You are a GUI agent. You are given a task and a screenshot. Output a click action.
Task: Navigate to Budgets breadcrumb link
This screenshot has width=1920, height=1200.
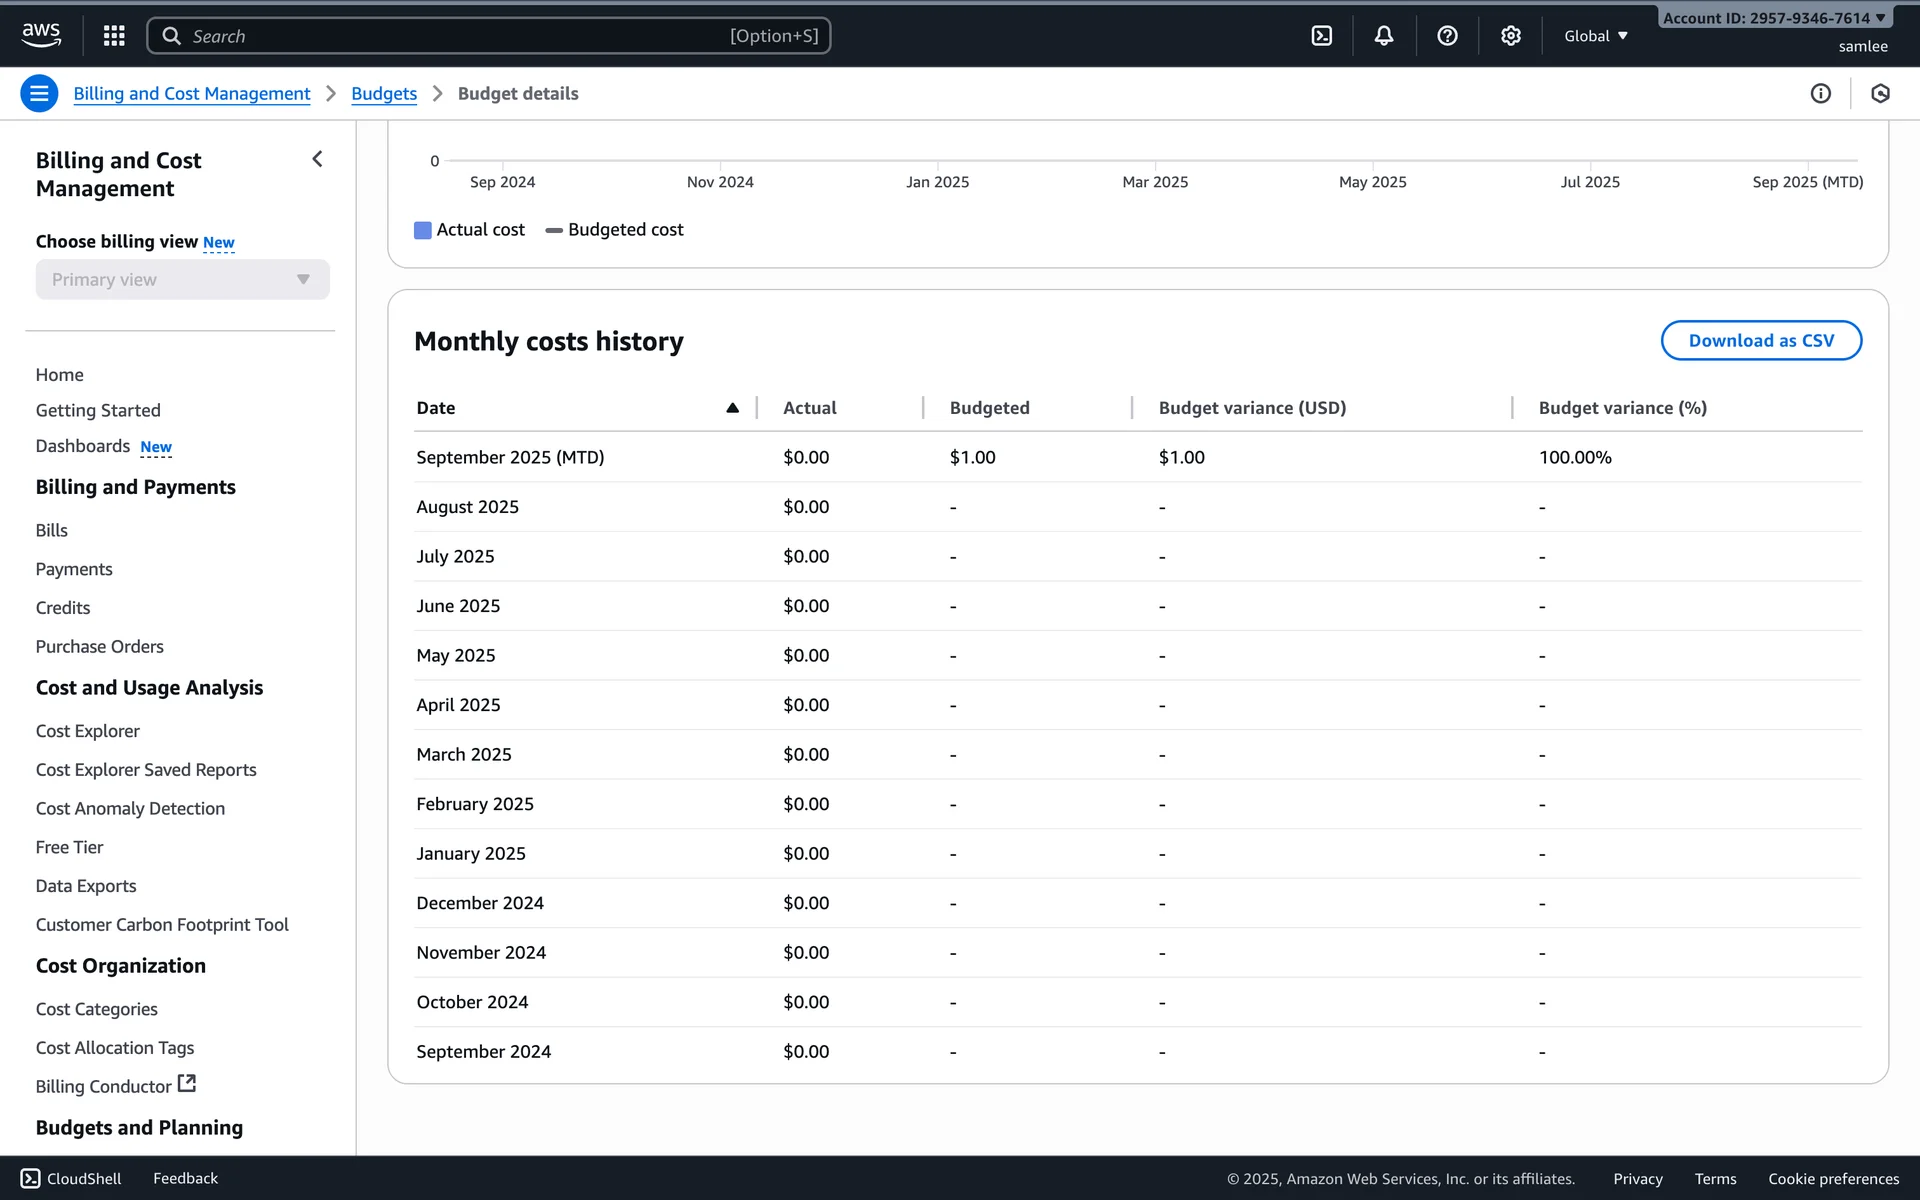pos(384,93)
